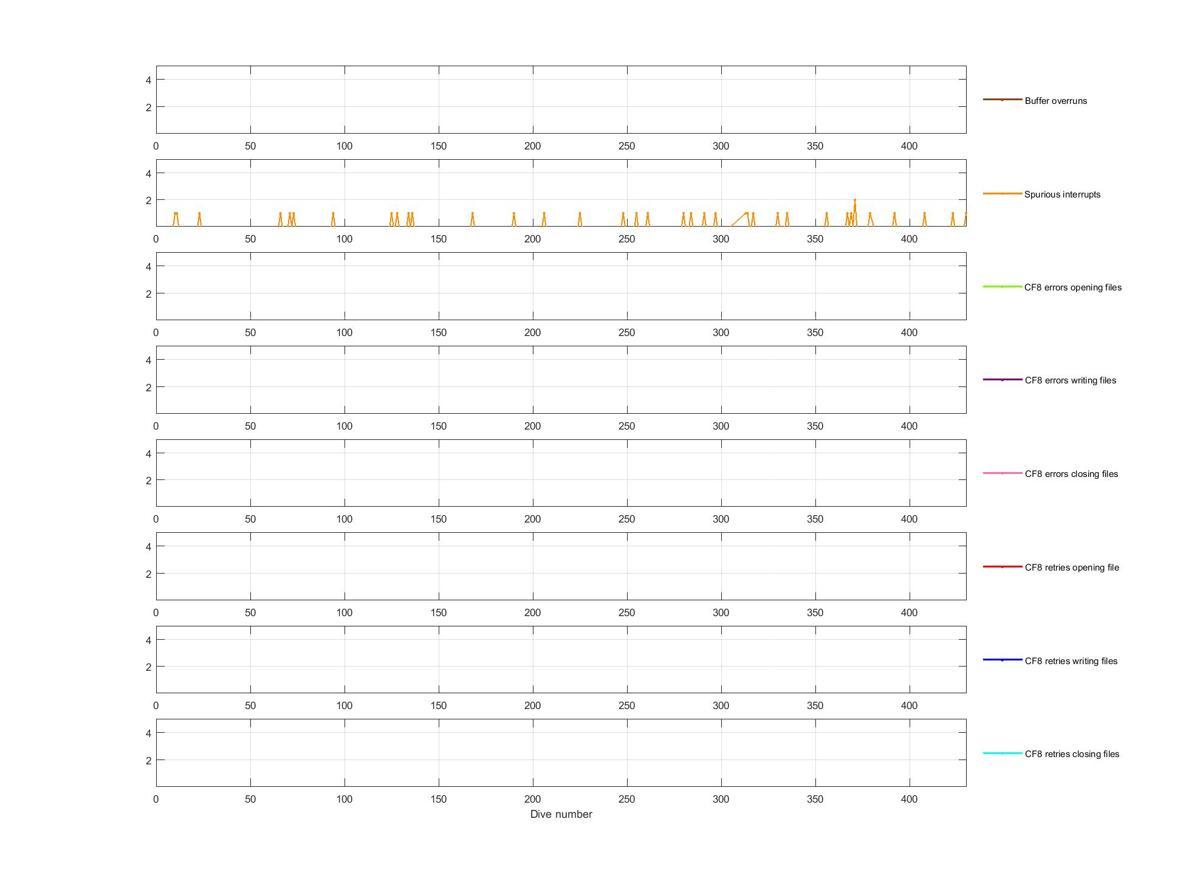Screen dimensions: 1200x885
Task: Click the Spurious interrupts legend label
Action: [1062, 194]
